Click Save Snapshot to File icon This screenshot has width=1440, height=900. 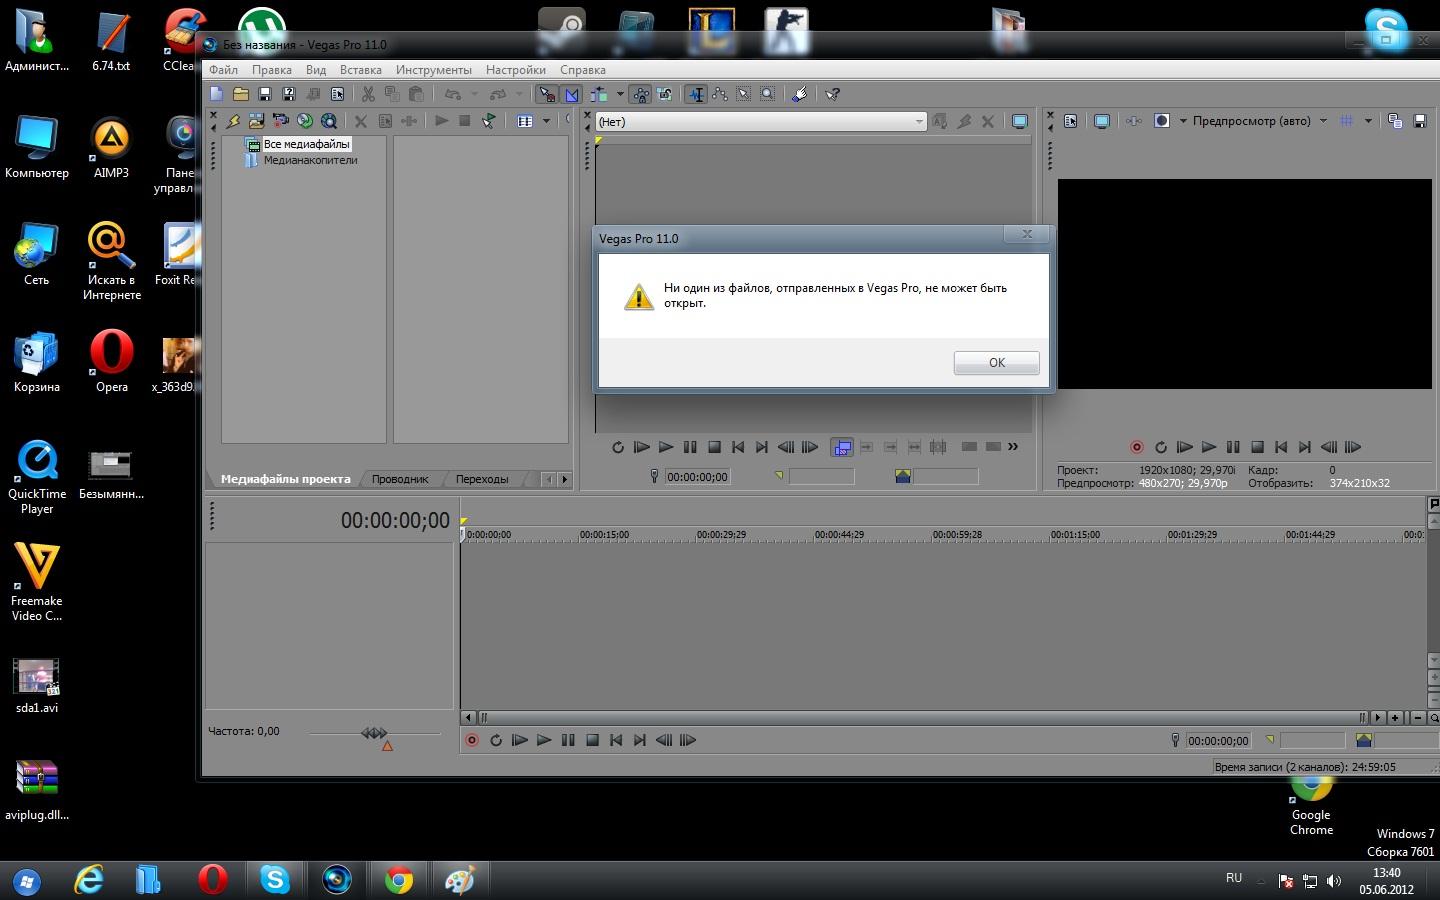[x=1419, y=121]
